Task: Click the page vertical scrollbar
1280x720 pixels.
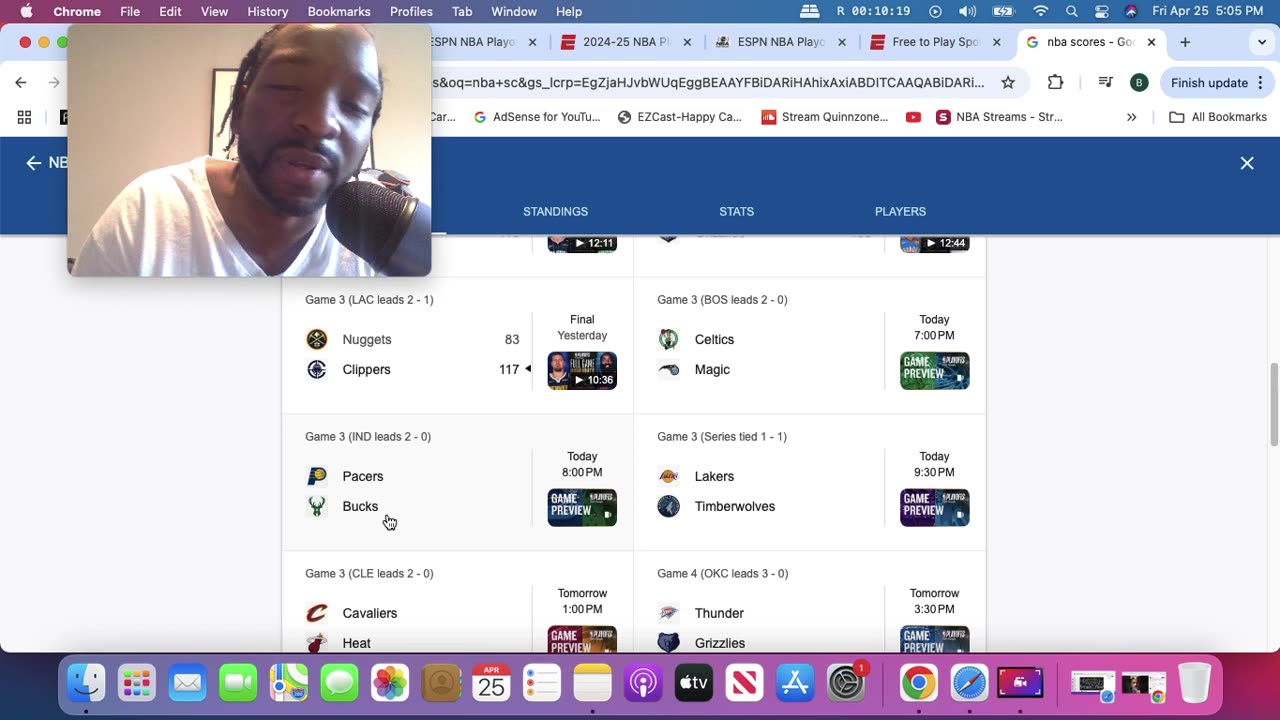Action: pos(1273,405)
